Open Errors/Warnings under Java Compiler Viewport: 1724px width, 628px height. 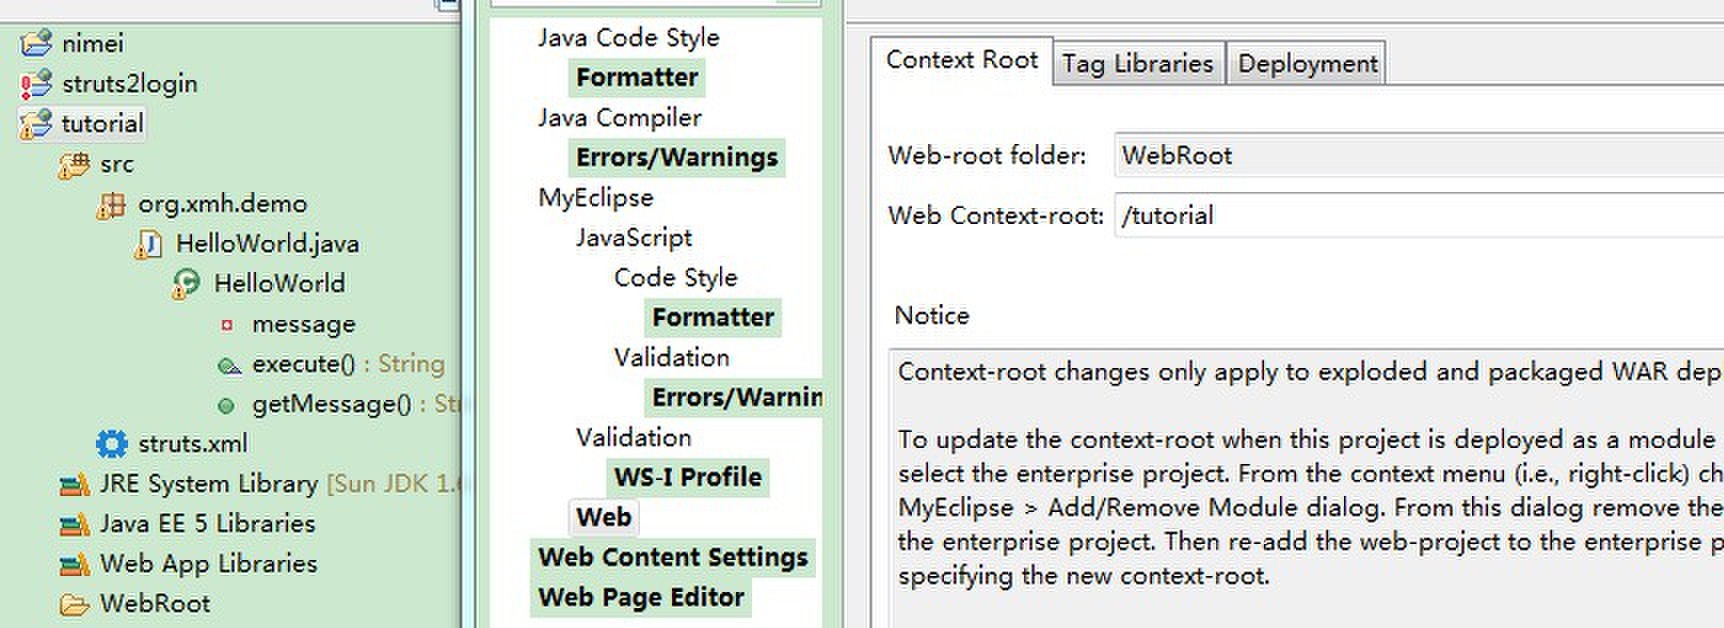[x=676, y=157]
